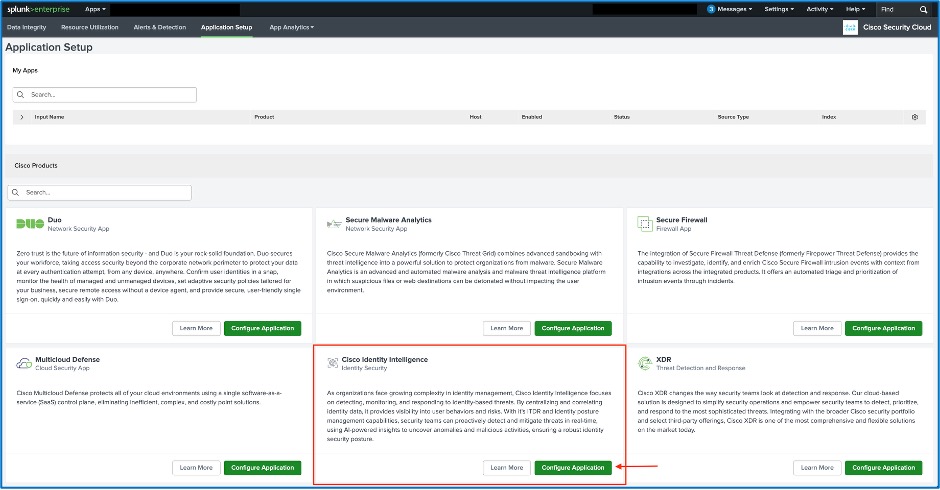Click the Secure Malware Analytics icon
Image resolution: width=940 pixels, height=490 pixels.
click(x=333, y=224)
